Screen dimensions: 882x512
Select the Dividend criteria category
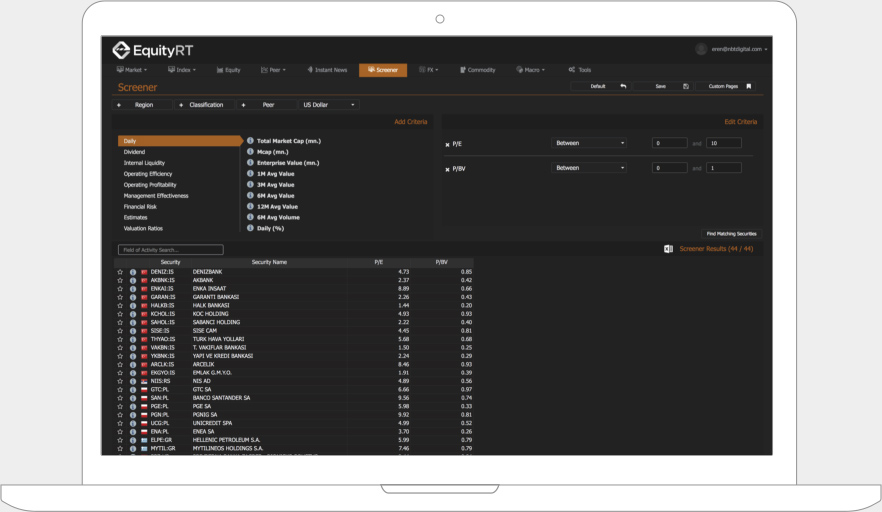point(134,152)
